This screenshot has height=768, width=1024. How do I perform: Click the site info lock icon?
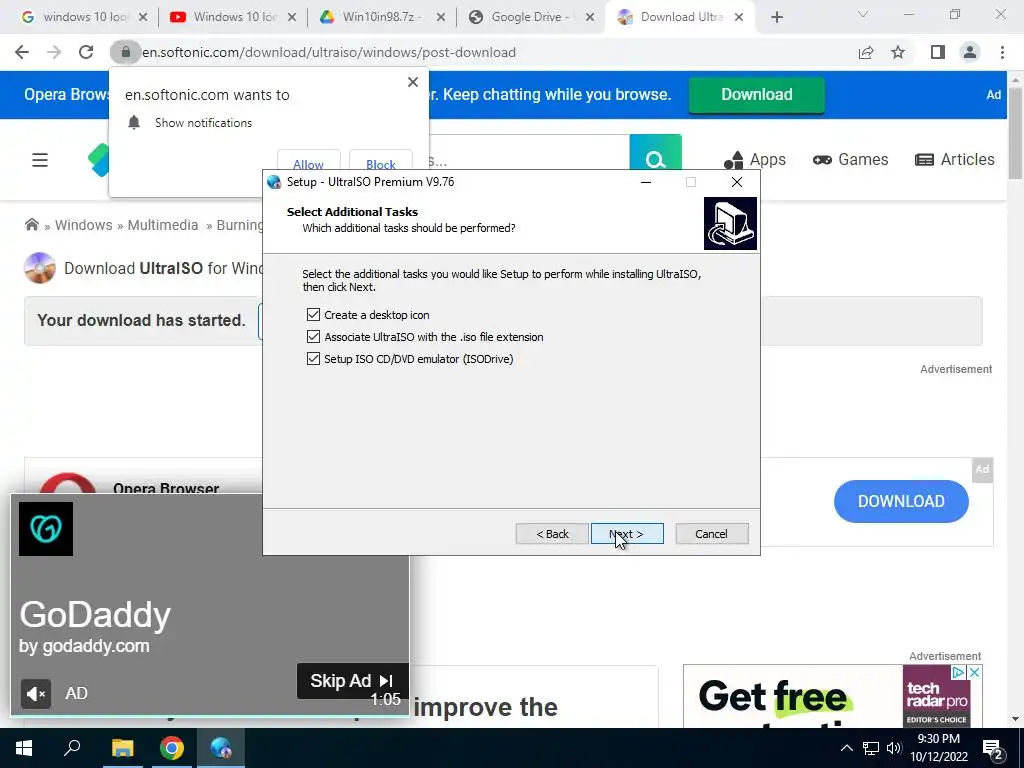click(125, 52)
